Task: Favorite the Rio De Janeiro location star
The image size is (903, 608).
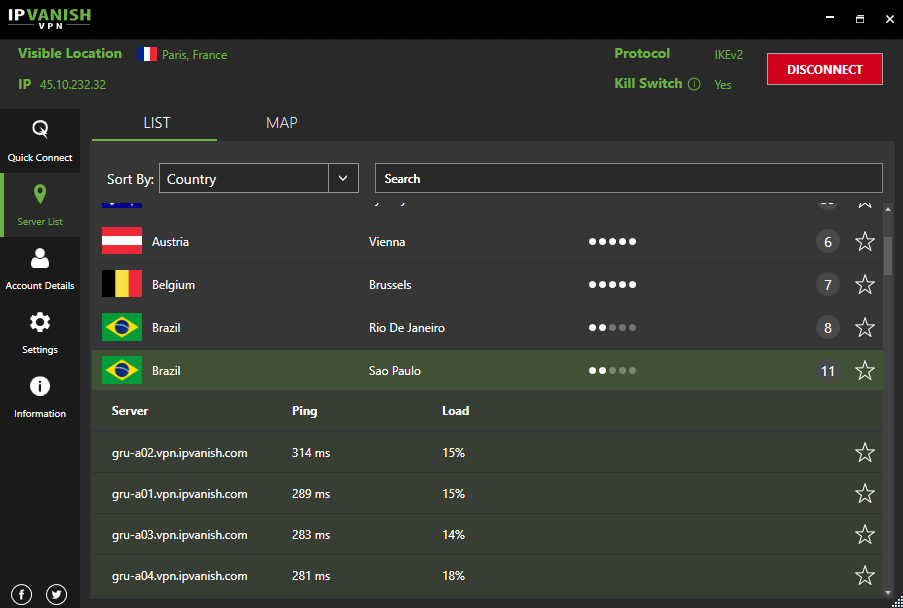Action: pyautogui.click(x=864, y=328)
